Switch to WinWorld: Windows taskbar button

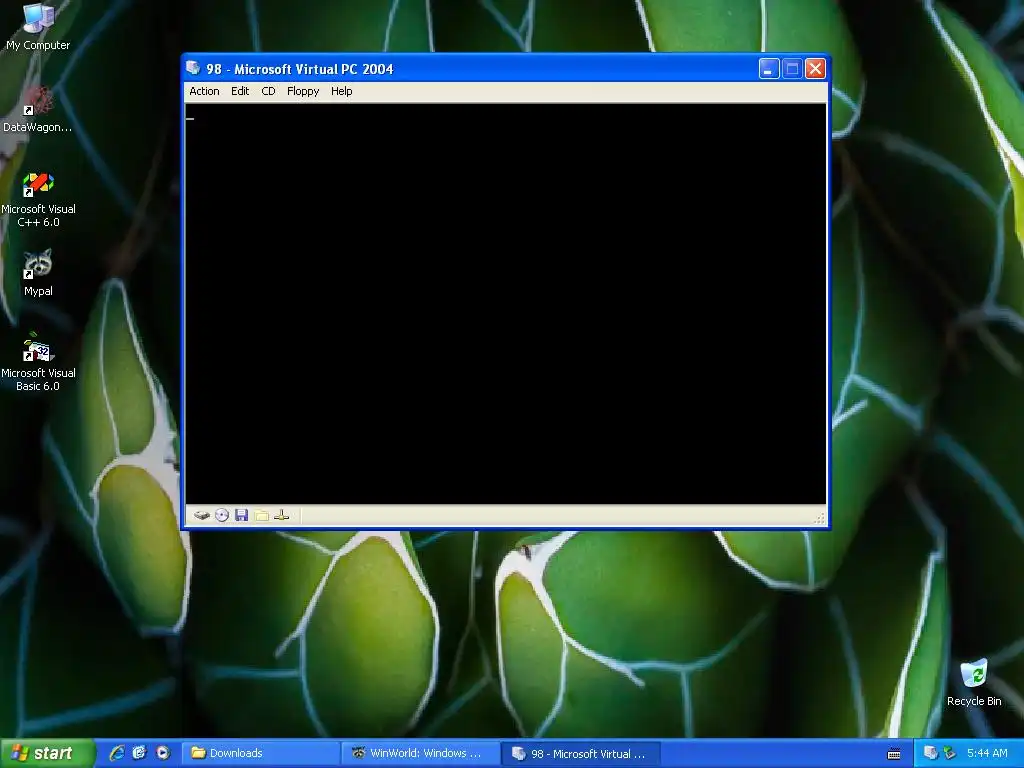point(421,754)
